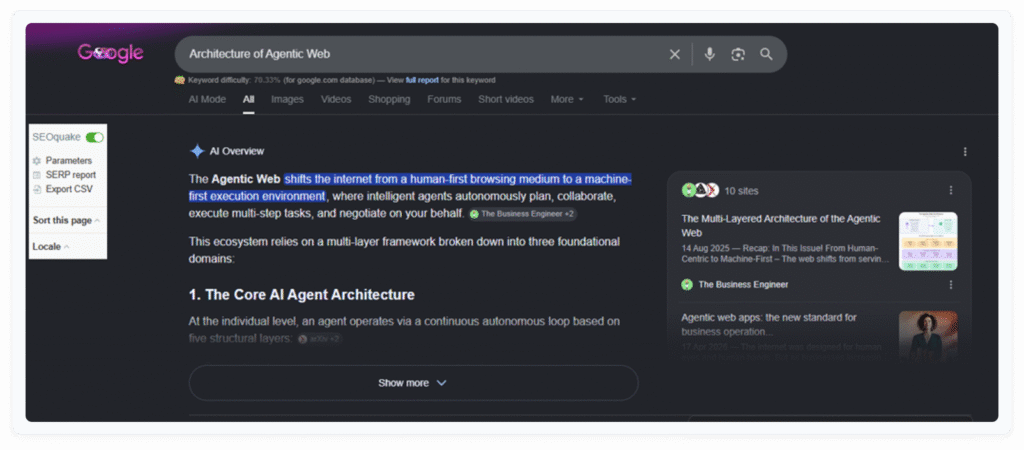
Task: Switch to Shopping tab
Action: (389, 99)
